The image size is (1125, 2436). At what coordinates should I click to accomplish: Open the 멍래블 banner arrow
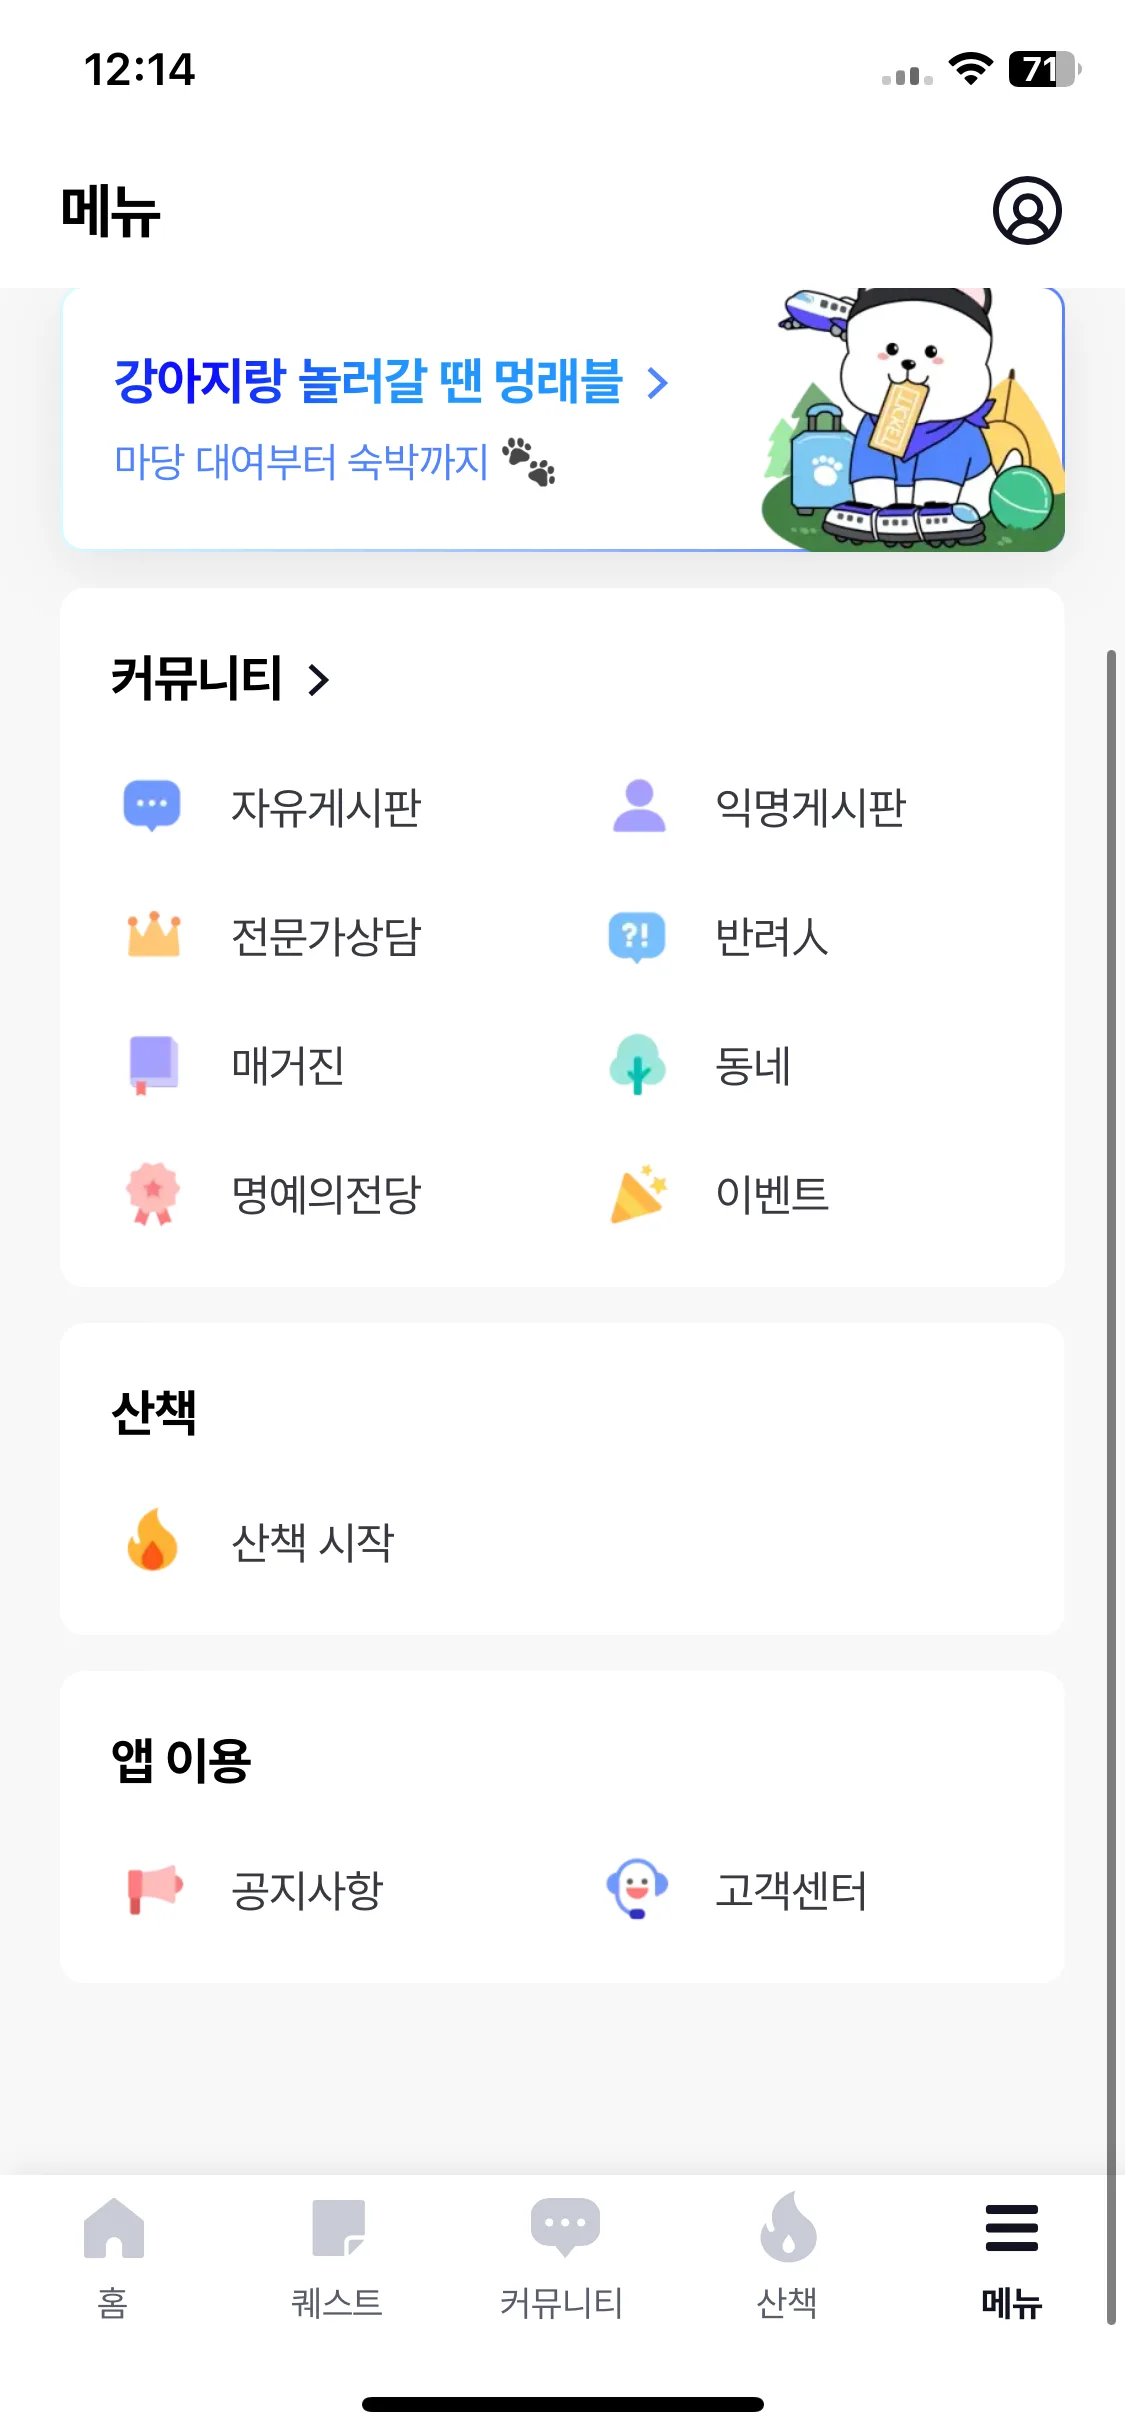pos(657,383)
